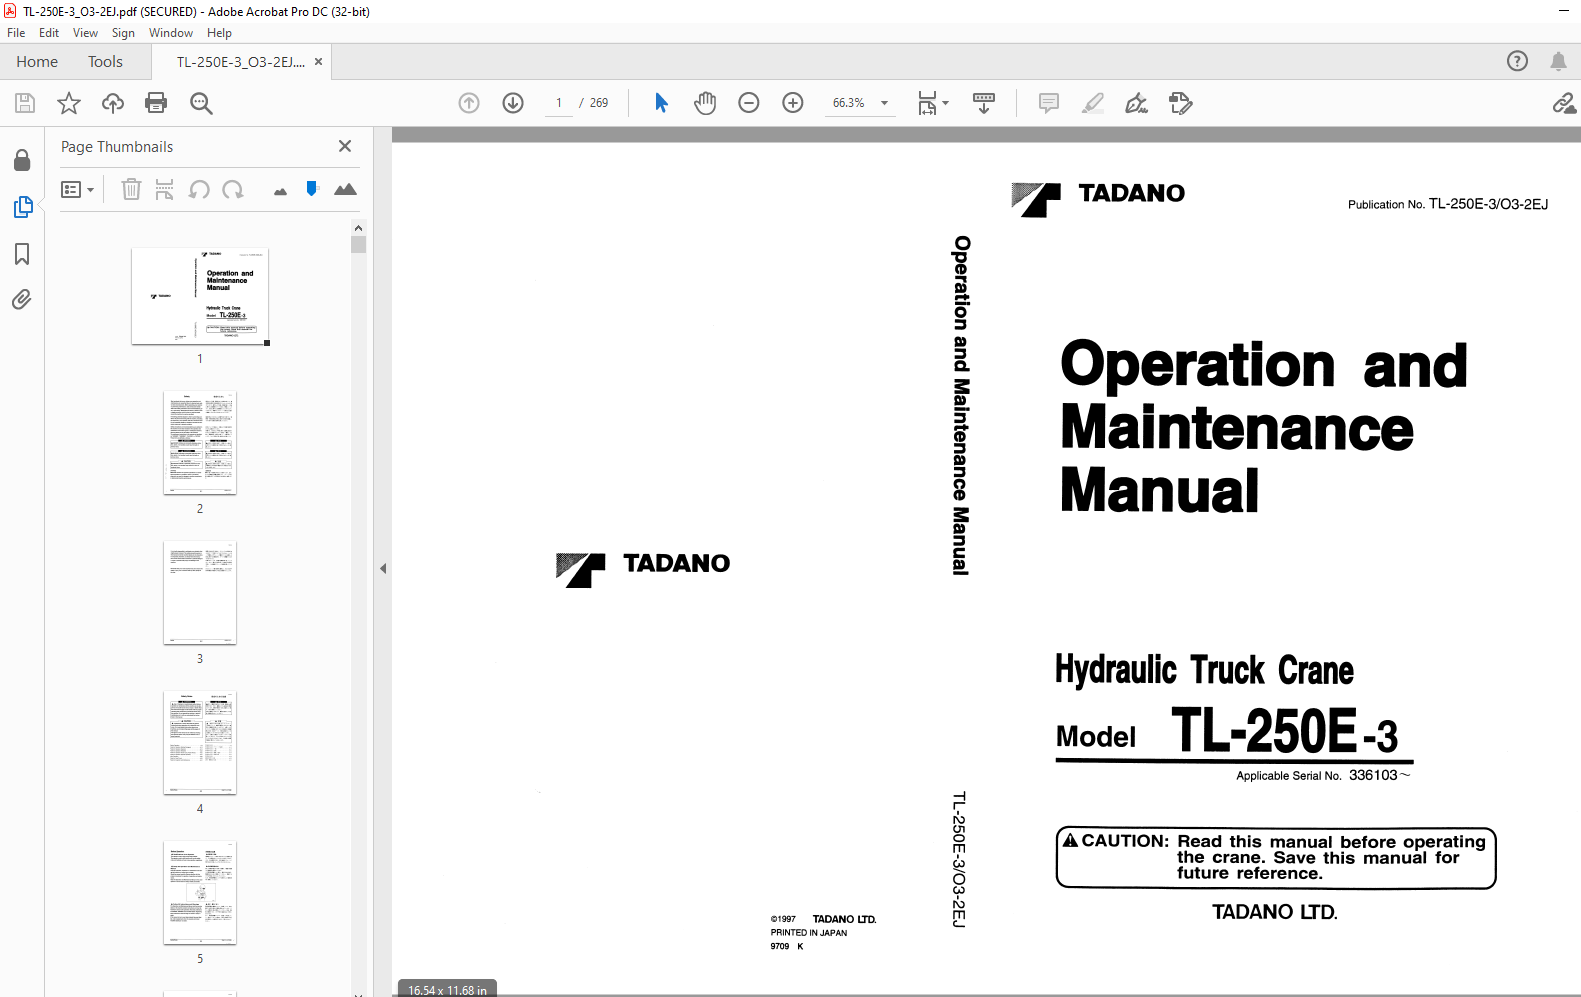This screenshot has height=997, width=1581.
Task: Click the security lock panel icon
Action: pyautogui.click(x=22, y=160)
